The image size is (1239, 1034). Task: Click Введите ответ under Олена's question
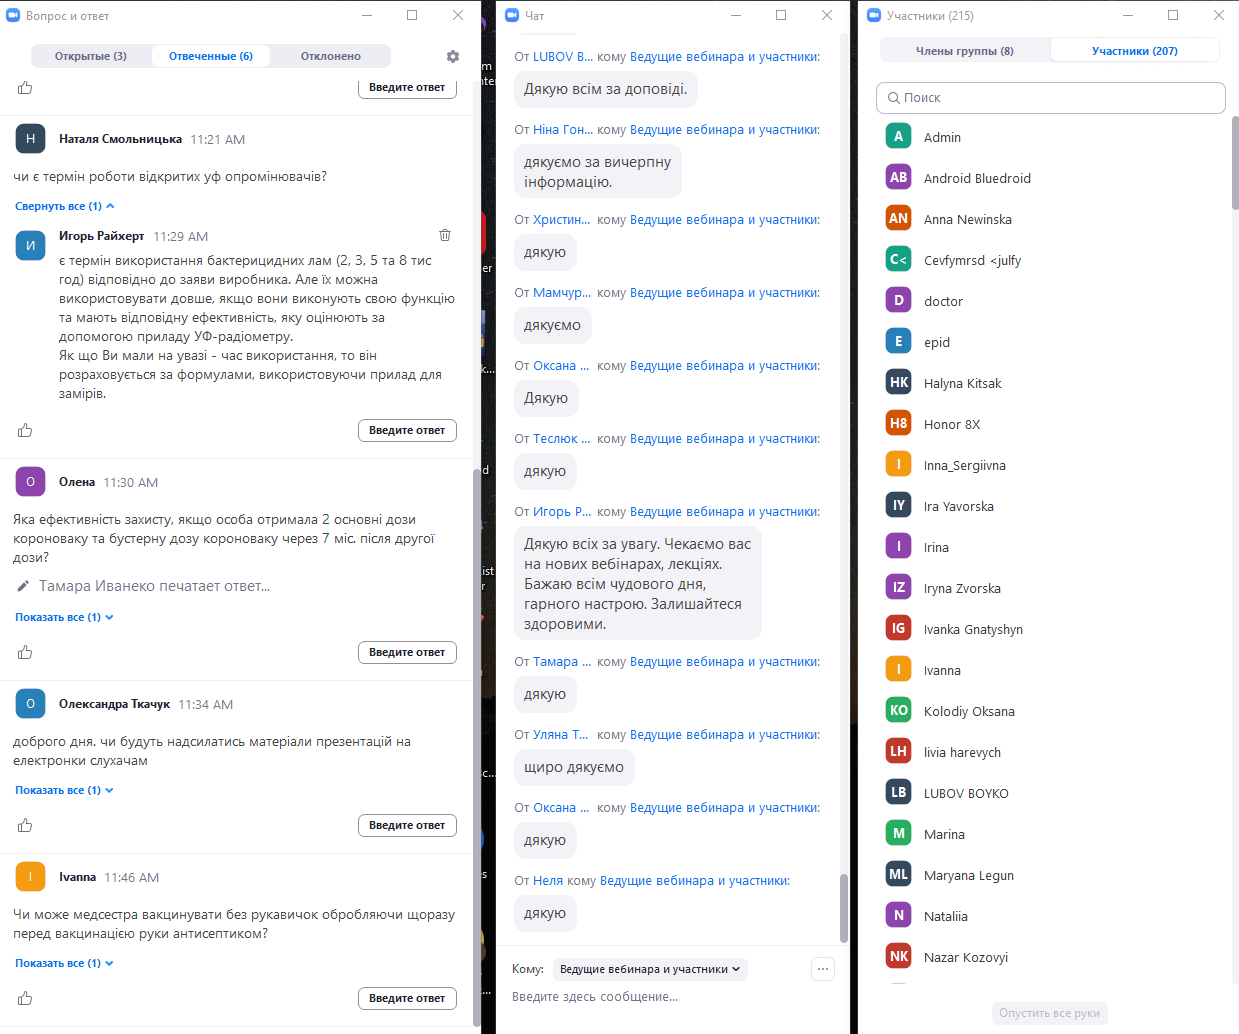coord(407,652)
